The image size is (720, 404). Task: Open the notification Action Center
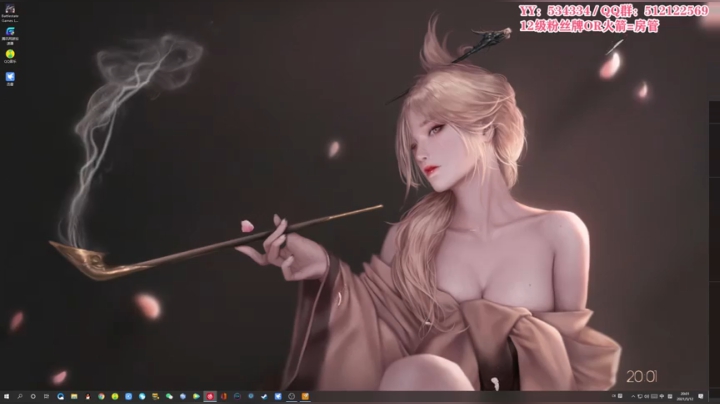point(701,396)
